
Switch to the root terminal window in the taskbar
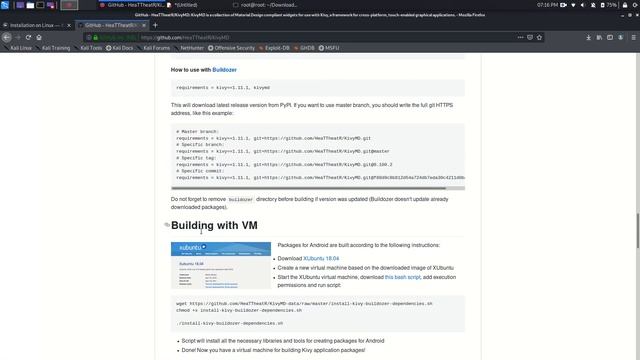pyautogui.click(x=265, y=5)
